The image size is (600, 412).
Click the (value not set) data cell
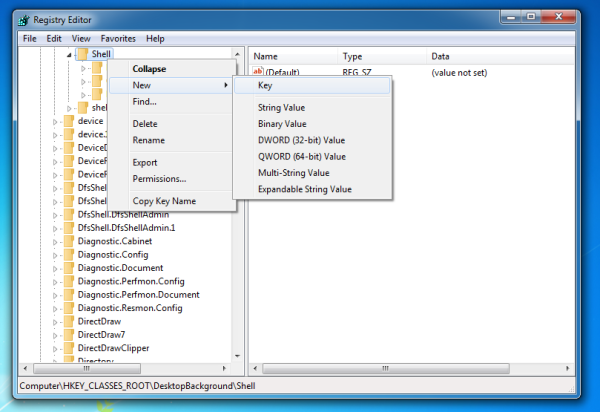coord(459,73)
